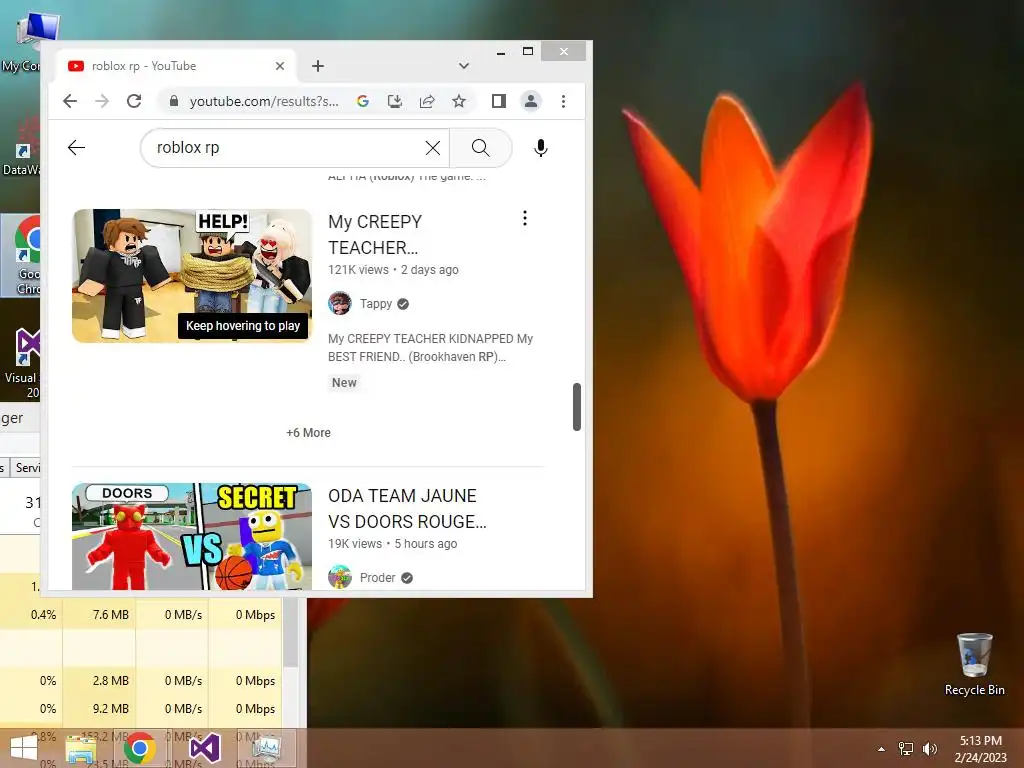The image size is (1024, 768).
Task: Visit the Proder channel name link
Action: coord(377,577)
